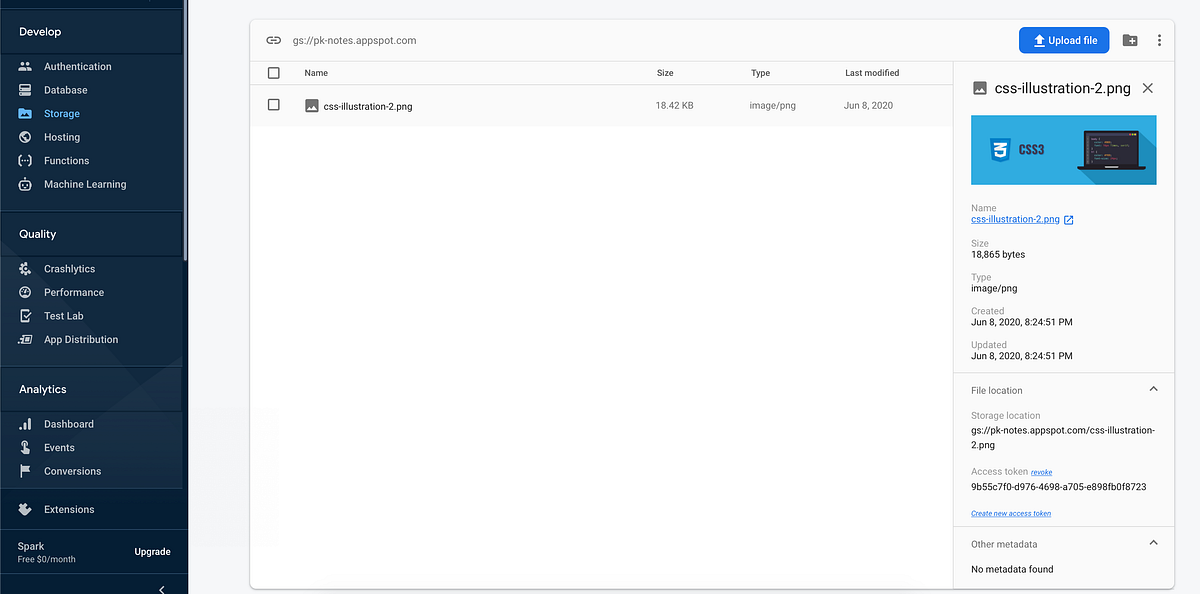Click css-illustration-2.png file name in list
1200x594 pixels.
tap(368, 106)
